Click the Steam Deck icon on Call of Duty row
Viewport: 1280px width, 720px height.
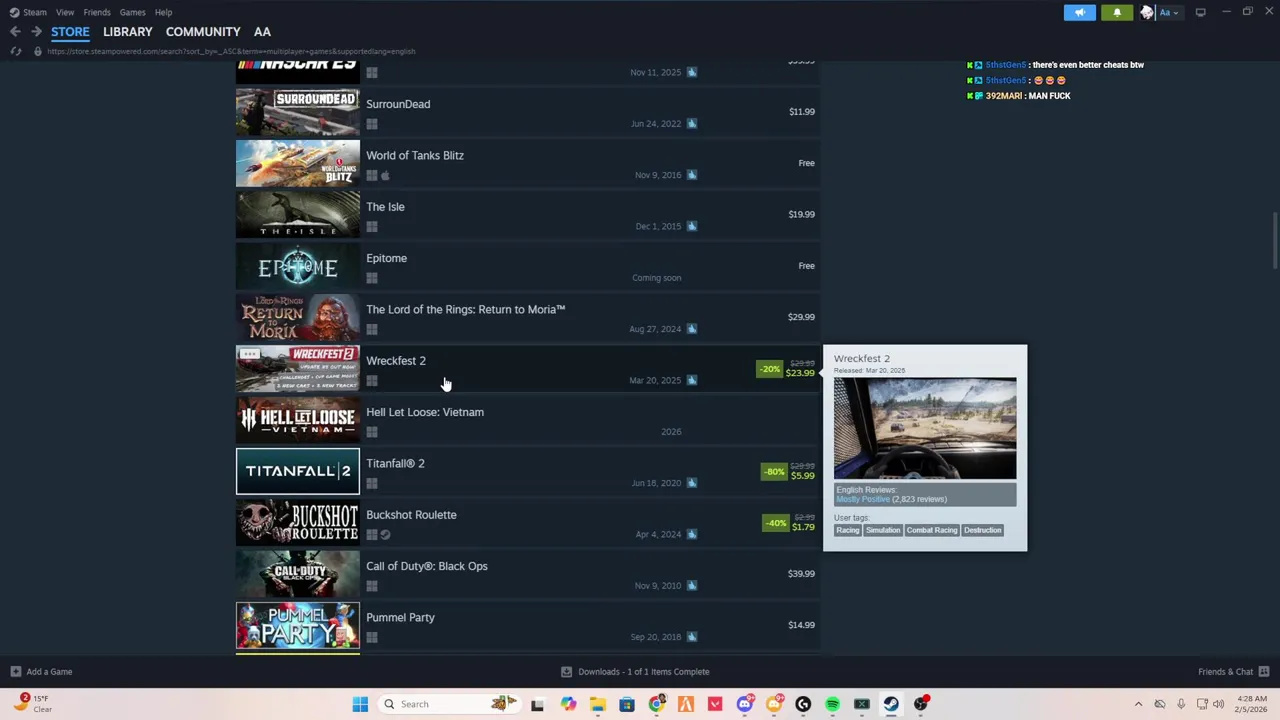tap(691, 585)
